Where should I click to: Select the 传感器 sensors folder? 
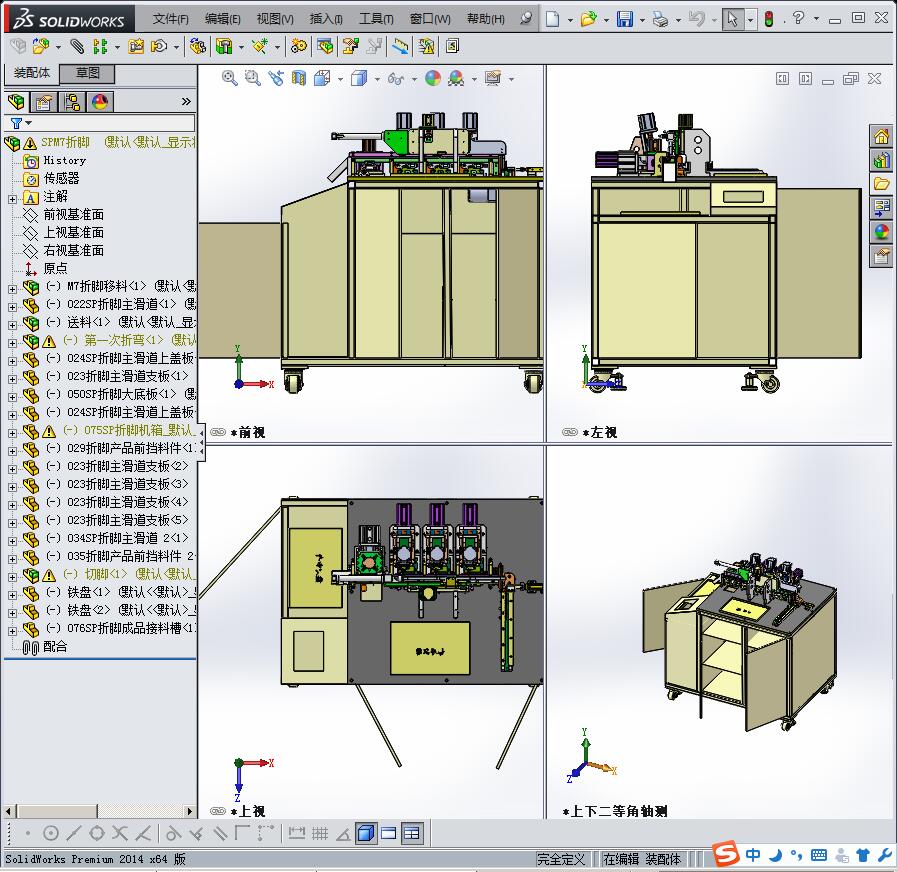point(61,179)
